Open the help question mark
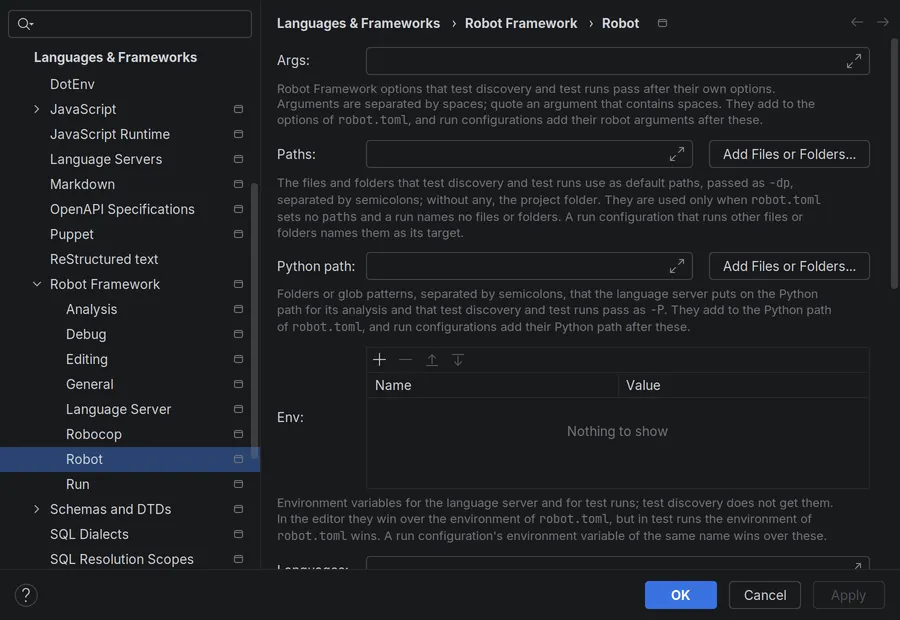Image resolution: width=900 pixels, height=620 pixels. (26, 595)
